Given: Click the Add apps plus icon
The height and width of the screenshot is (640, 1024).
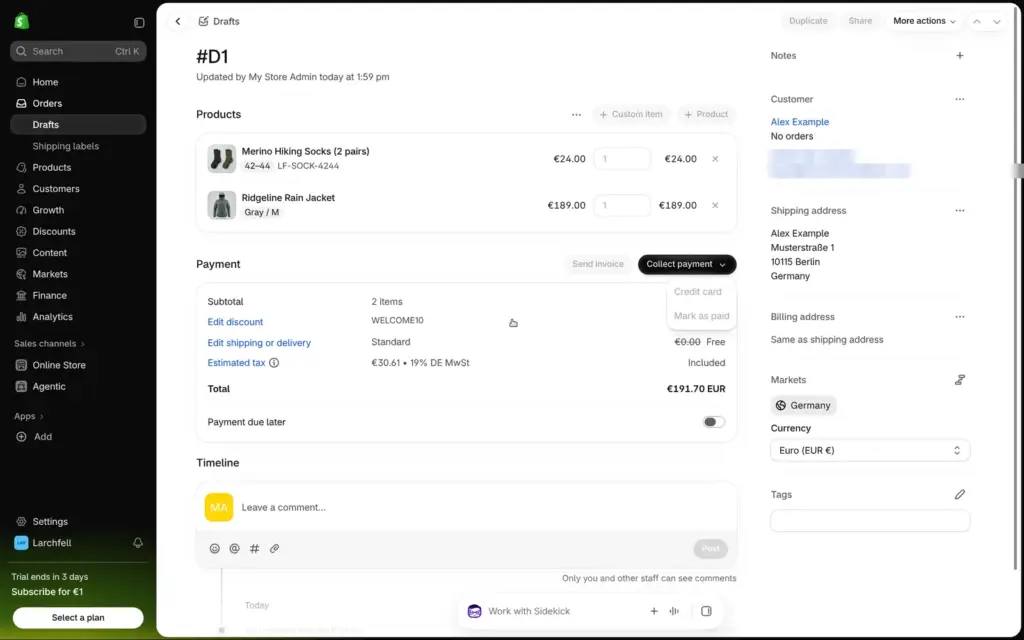Looking at the screenshot, I should point(22,437).
